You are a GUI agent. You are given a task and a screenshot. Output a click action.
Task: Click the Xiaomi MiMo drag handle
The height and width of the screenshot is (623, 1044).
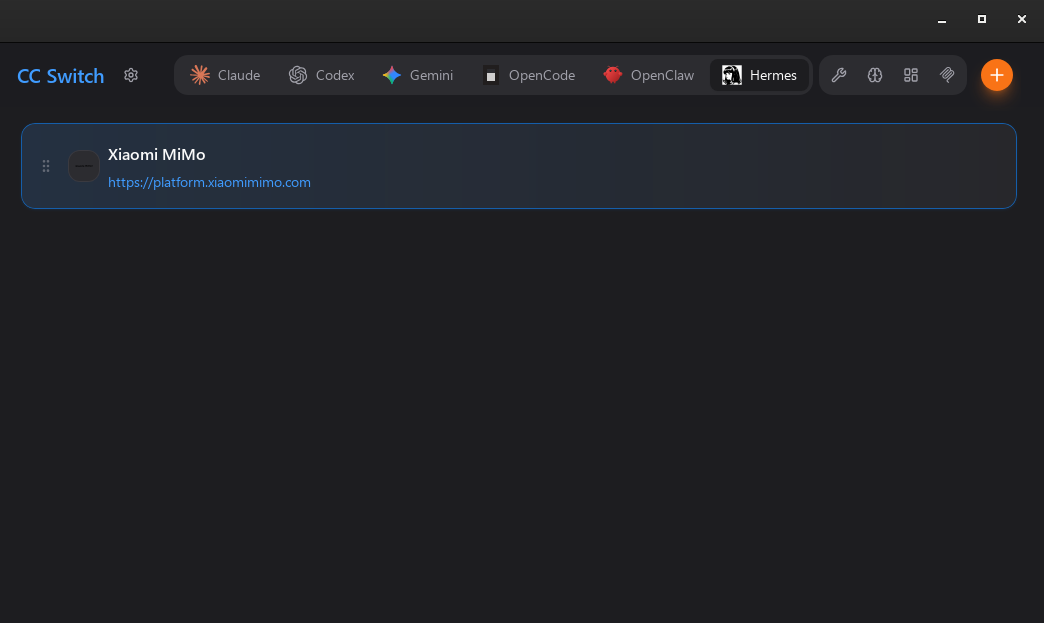(46, 166)
